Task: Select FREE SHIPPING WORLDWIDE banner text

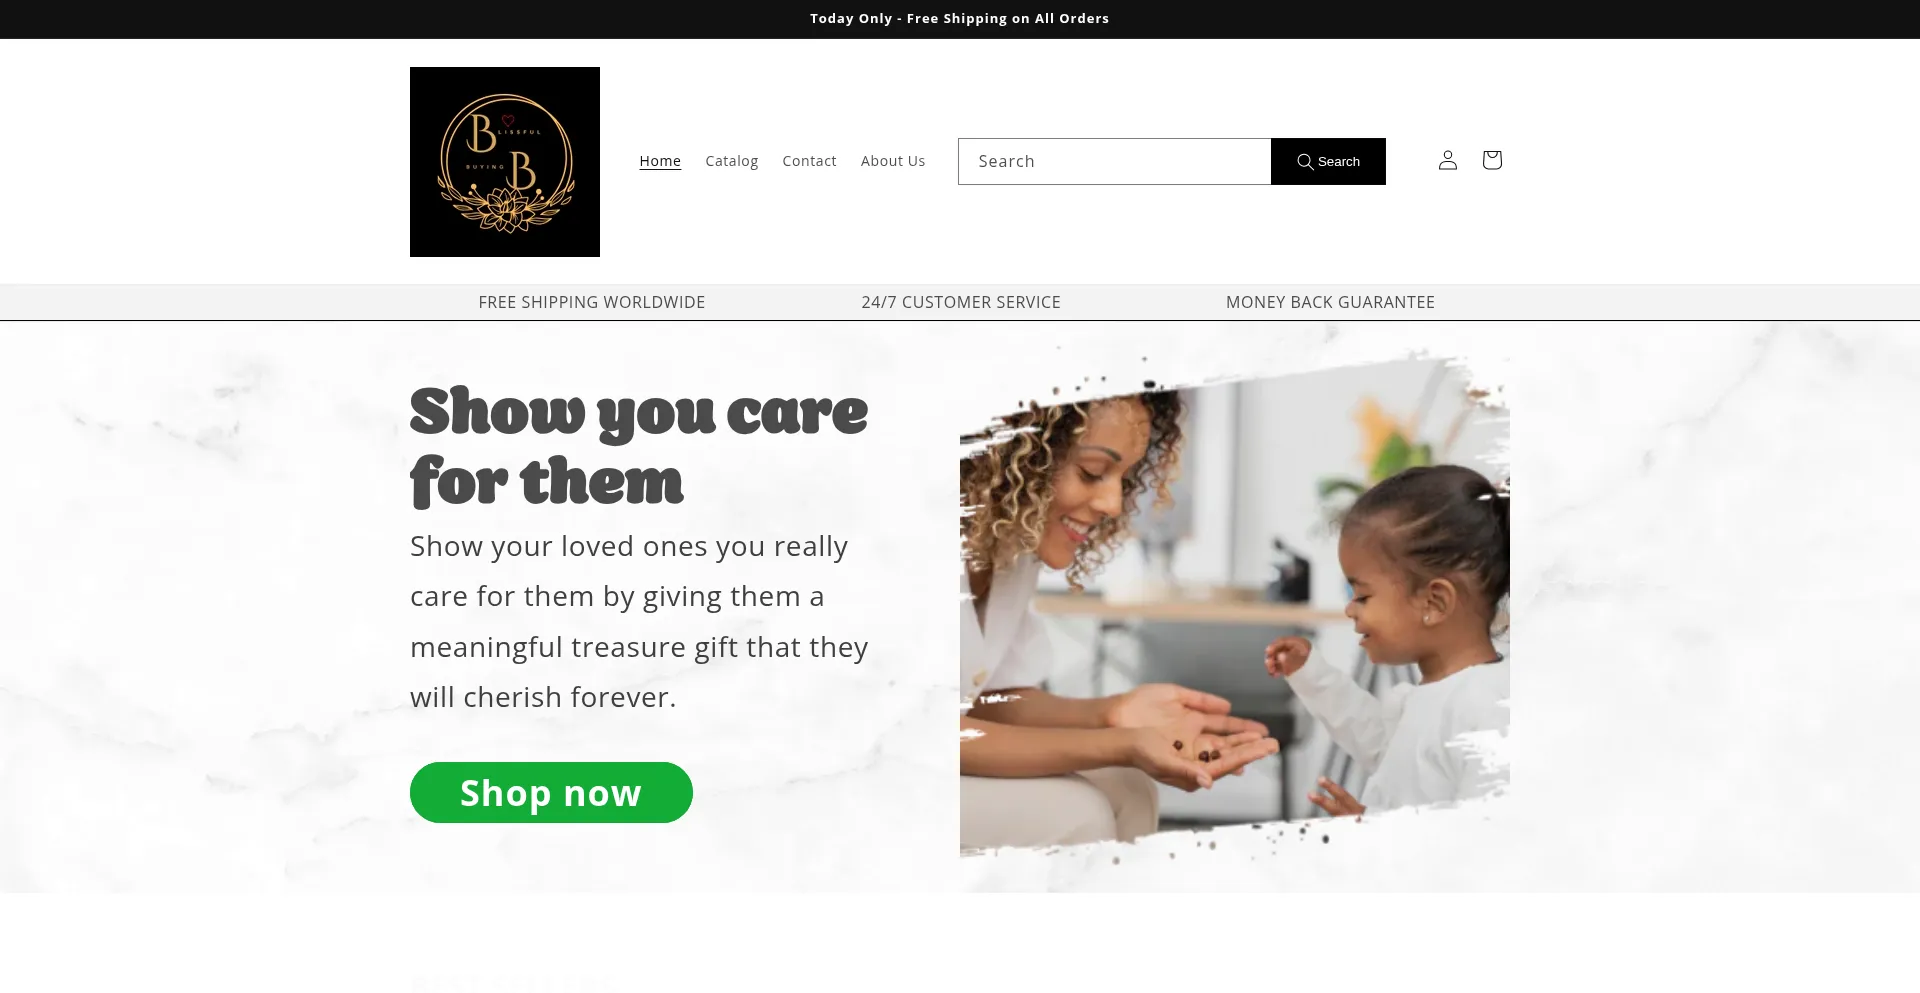Action: coord(592,302)
